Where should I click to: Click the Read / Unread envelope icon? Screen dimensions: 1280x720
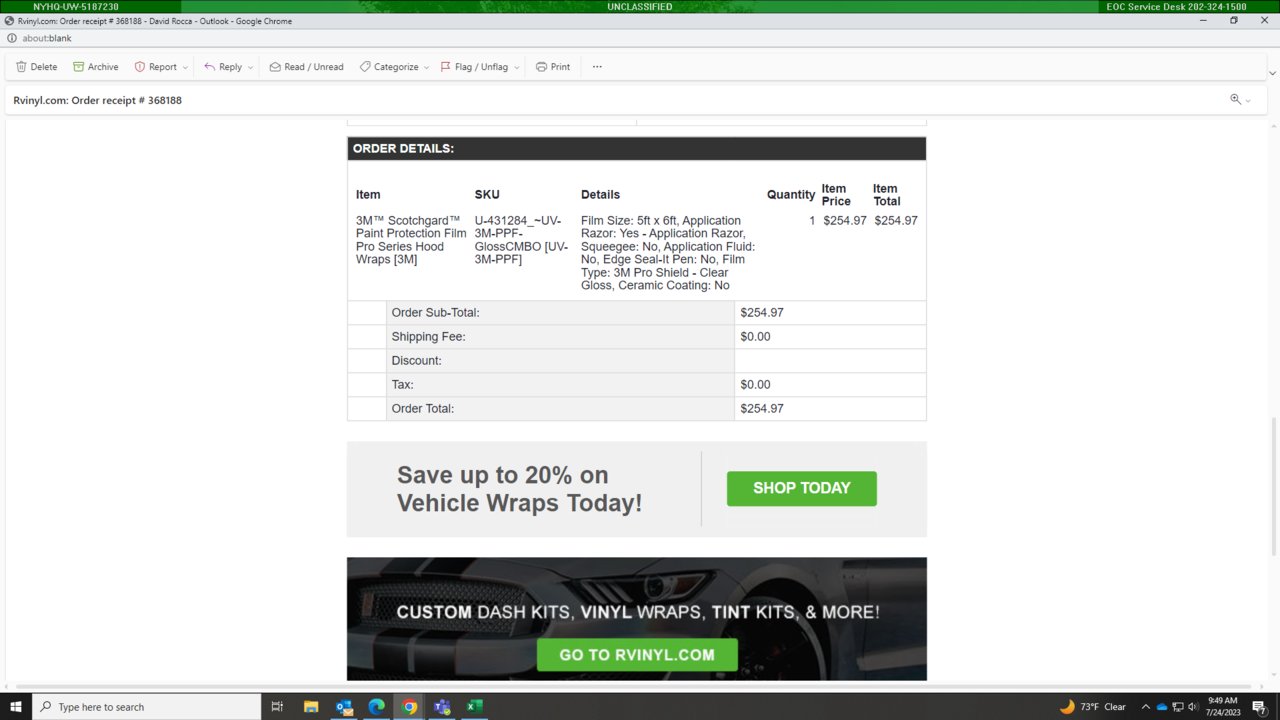[x=275, y=67]
